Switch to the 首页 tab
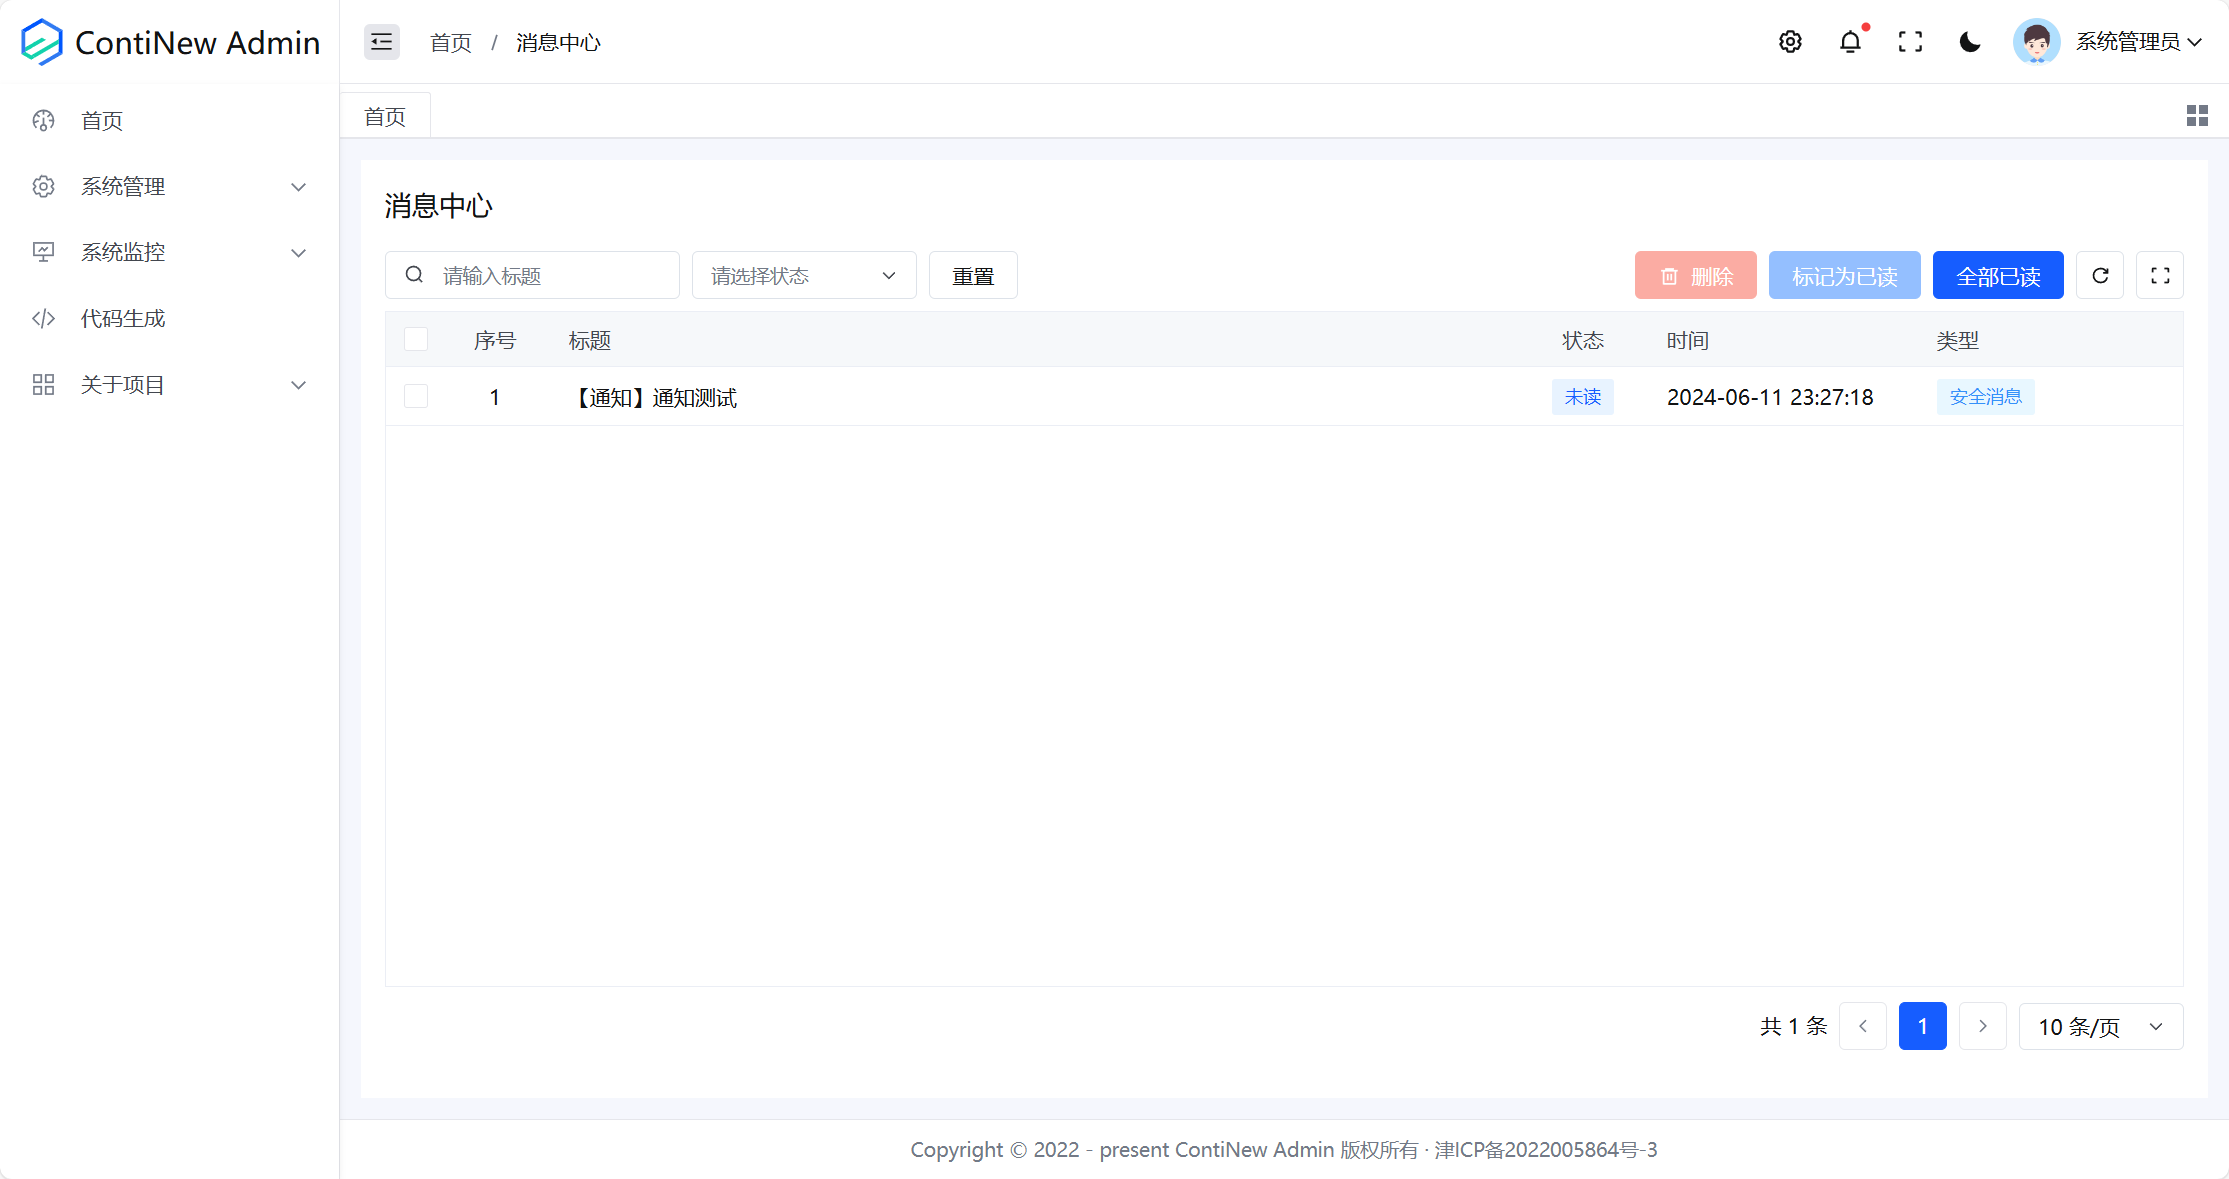Image resolution: width=2229 pixels, height=1179 pixels. (385, 117)
